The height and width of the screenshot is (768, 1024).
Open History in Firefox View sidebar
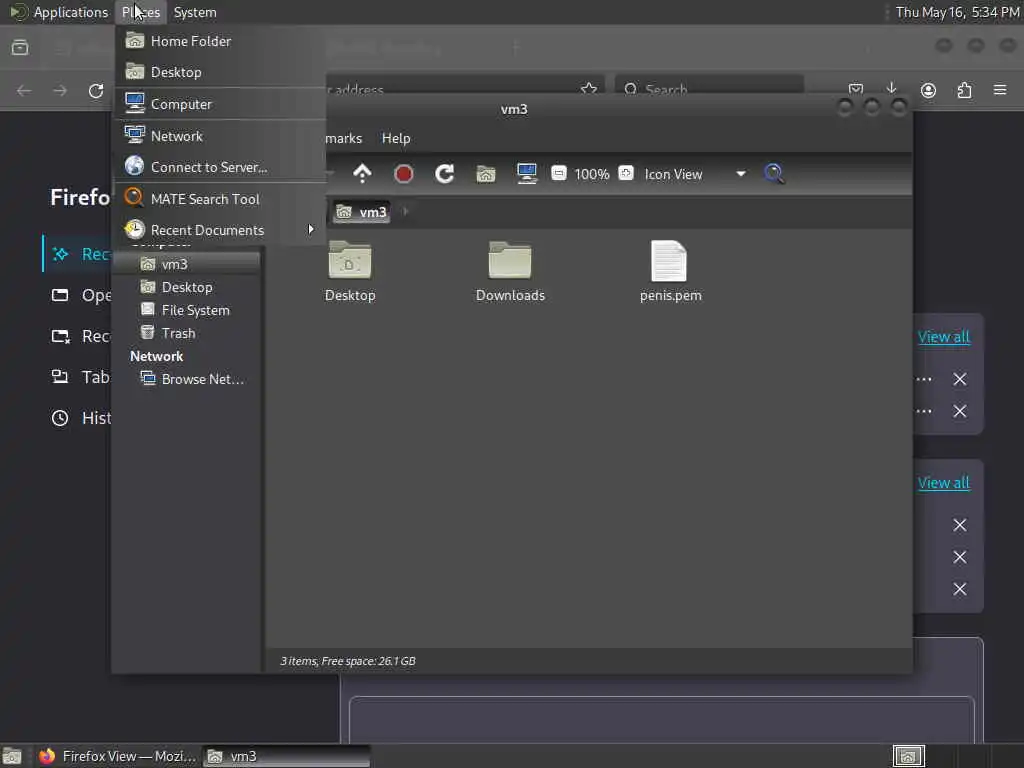[80, 418]
